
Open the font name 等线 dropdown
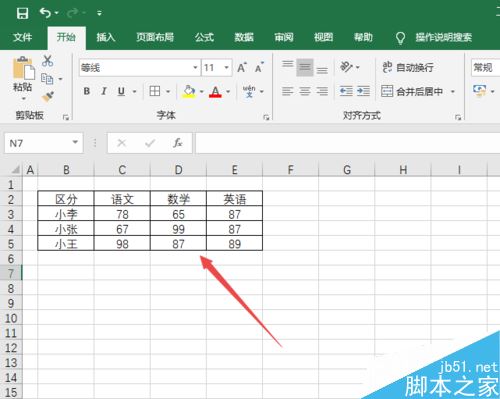(195, 68)
